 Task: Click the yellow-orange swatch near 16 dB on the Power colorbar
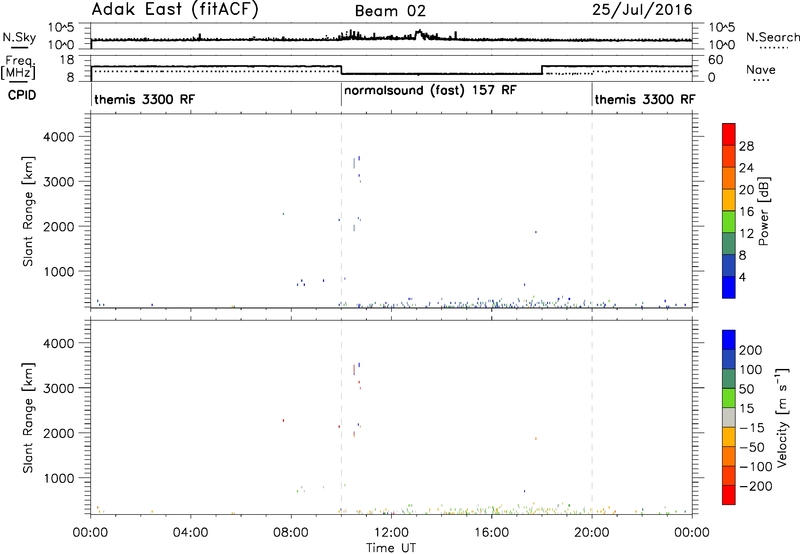tap(729, 199)
